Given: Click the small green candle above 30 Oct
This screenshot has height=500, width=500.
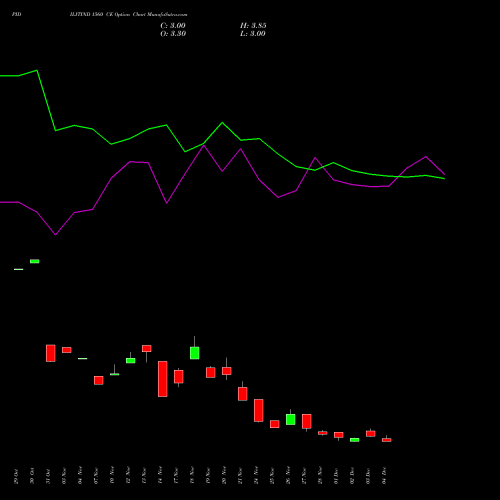Looking at the screenshot, I should pyautogui.click(x=35, y=261).
